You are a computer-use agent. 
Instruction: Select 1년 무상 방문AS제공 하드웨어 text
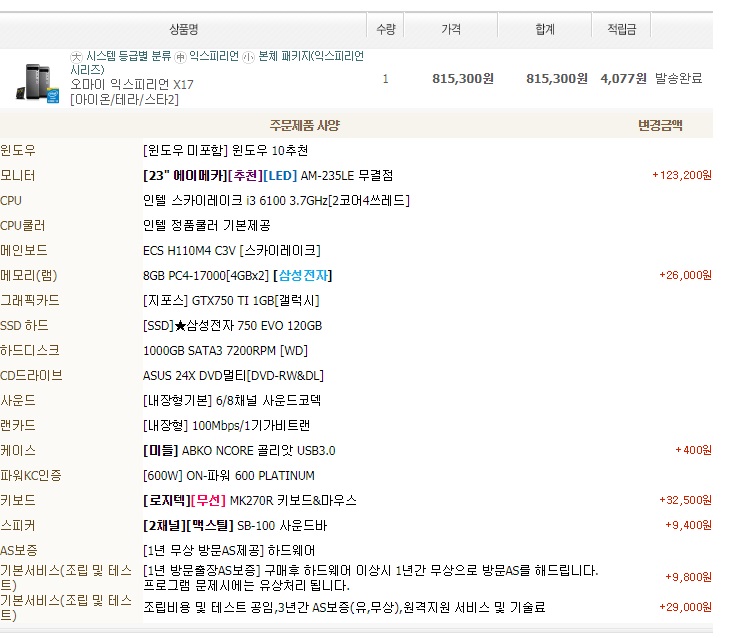pos(229,551)
